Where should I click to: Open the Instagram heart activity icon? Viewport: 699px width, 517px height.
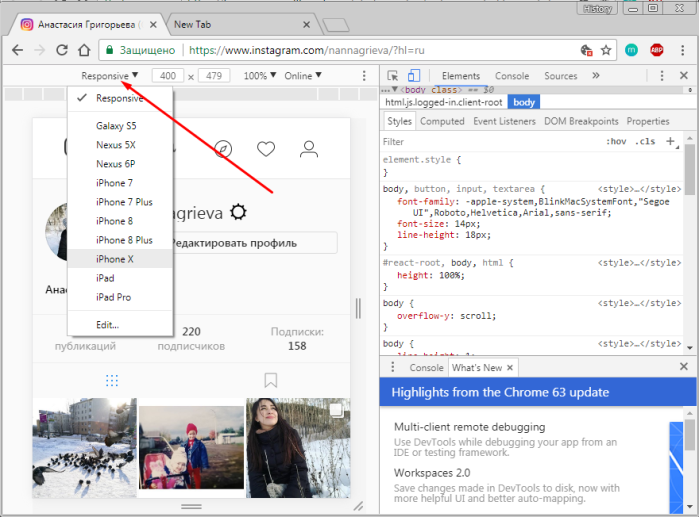click(266, 149)
